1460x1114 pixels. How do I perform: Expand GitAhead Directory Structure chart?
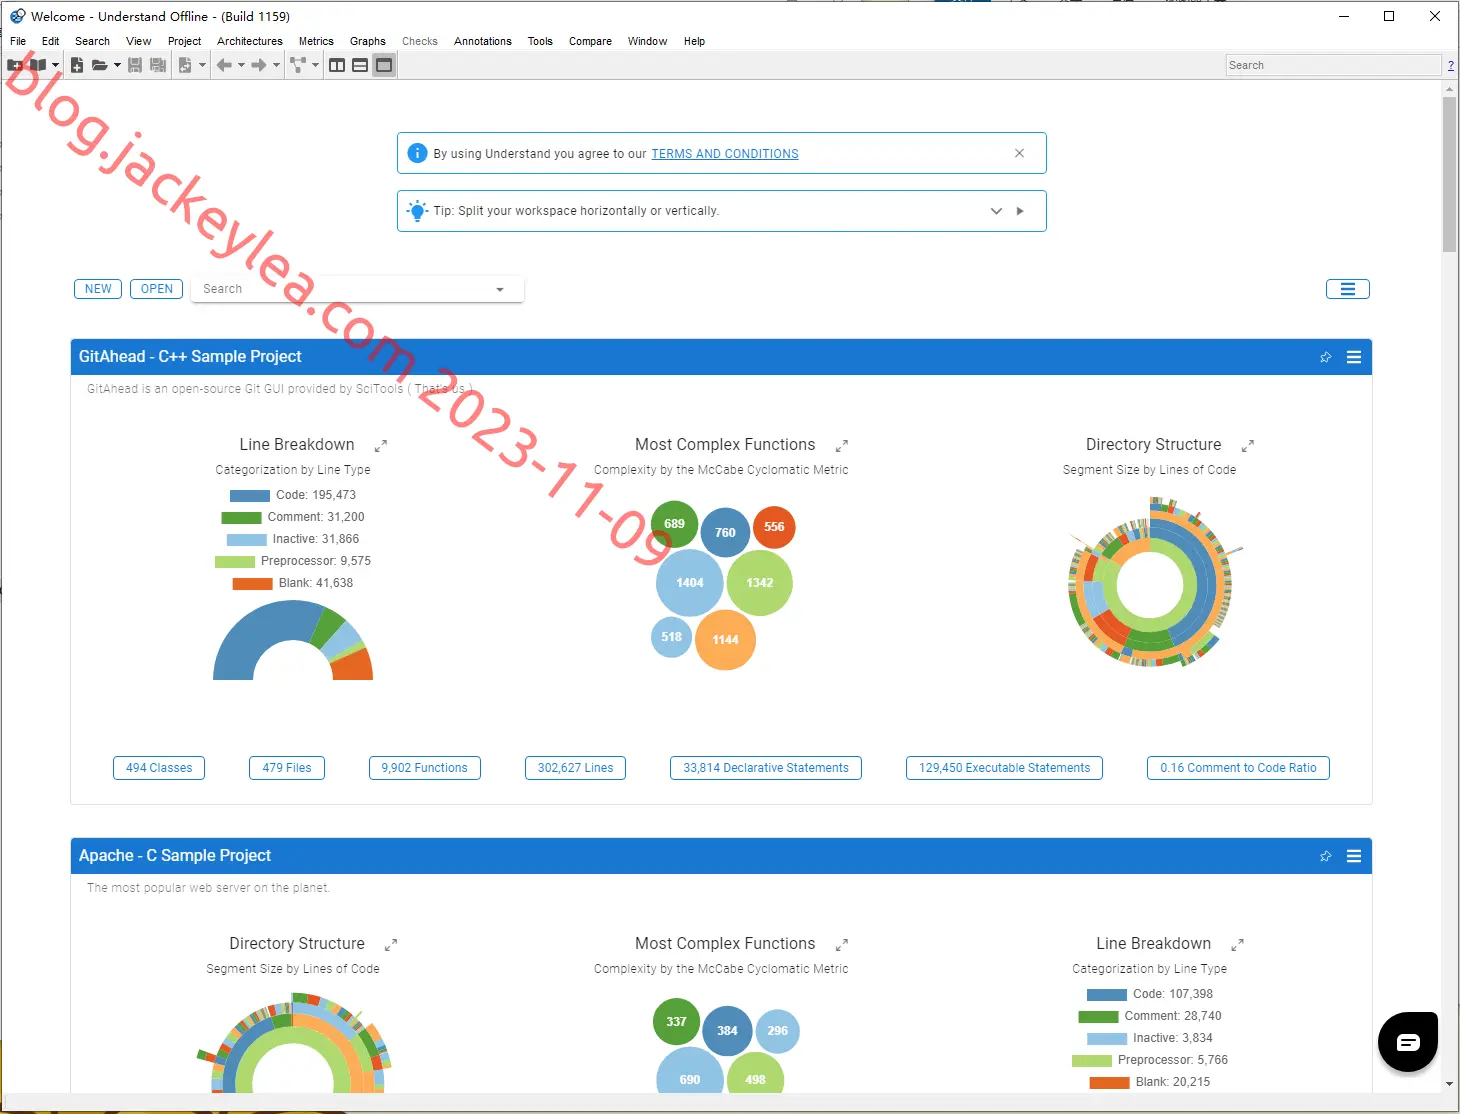tap(1248, 446)
